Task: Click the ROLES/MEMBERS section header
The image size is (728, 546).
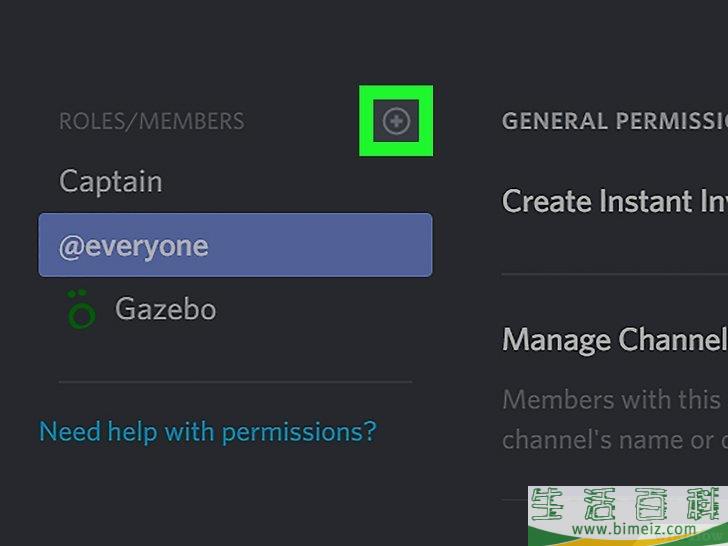Action: coord(151,122)
